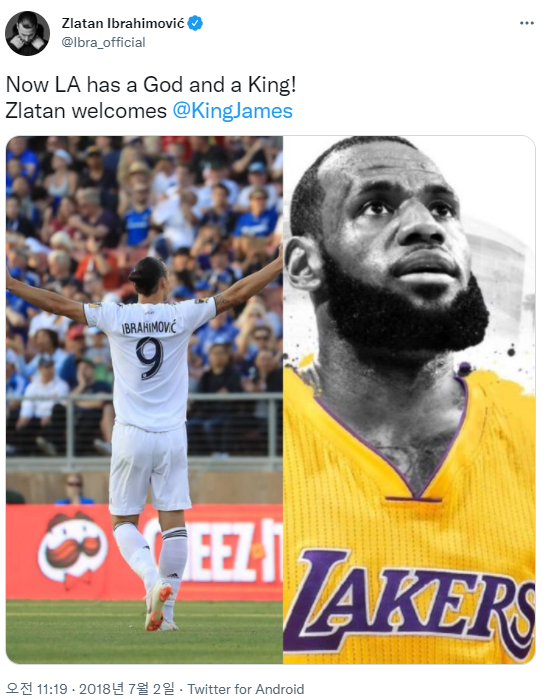The image size is (550, 699).
Task: Click the player's orange cleats on grass
Action: (x=160, y=607)
